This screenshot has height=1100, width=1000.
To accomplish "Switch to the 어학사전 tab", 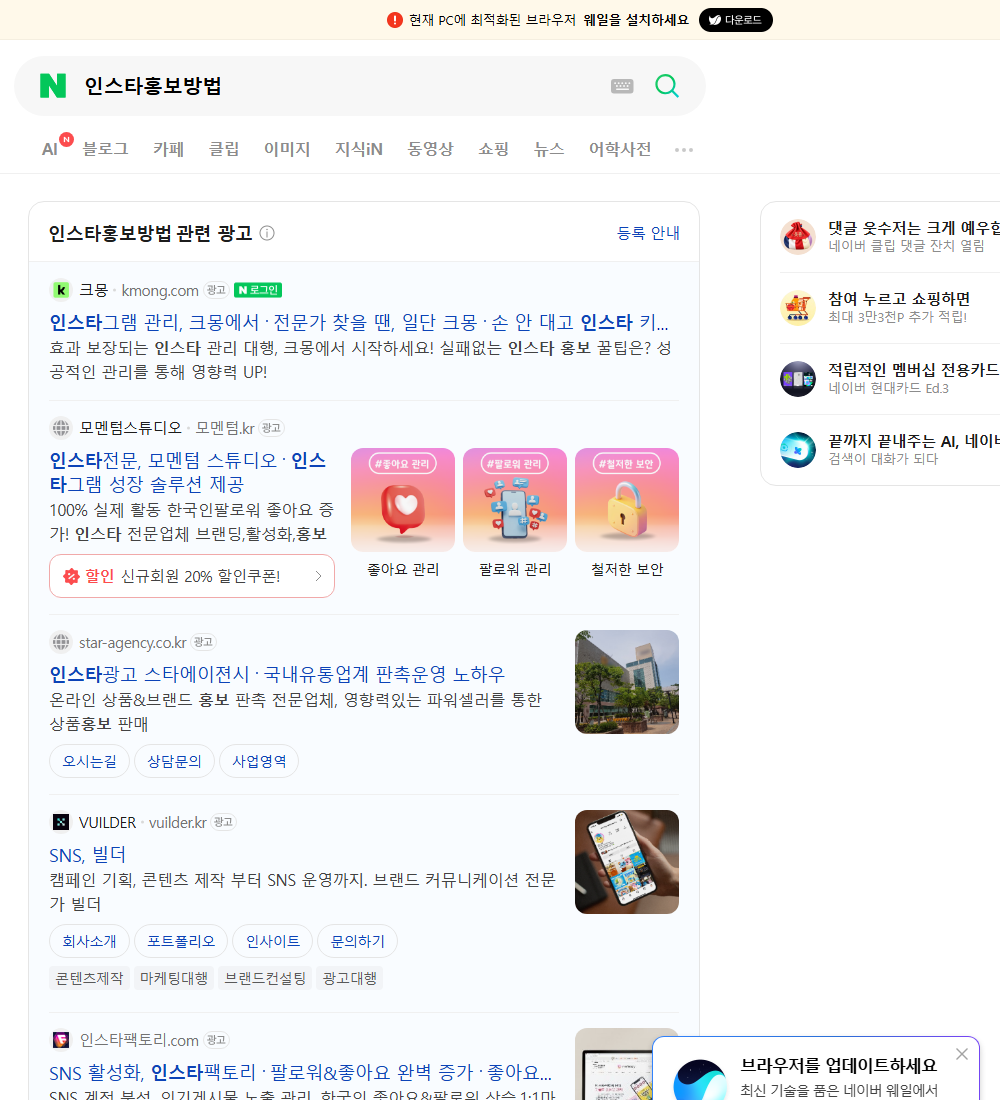I will 620,149.
